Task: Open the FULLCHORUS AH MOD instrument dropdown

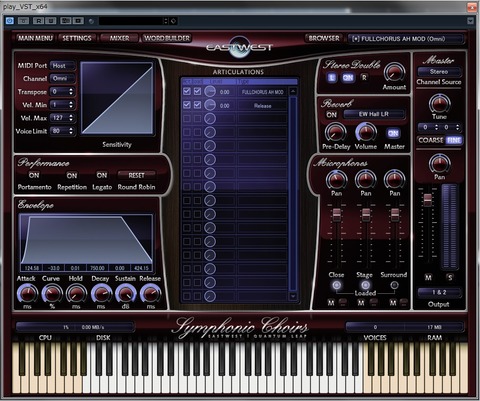Action: [406, 39]
